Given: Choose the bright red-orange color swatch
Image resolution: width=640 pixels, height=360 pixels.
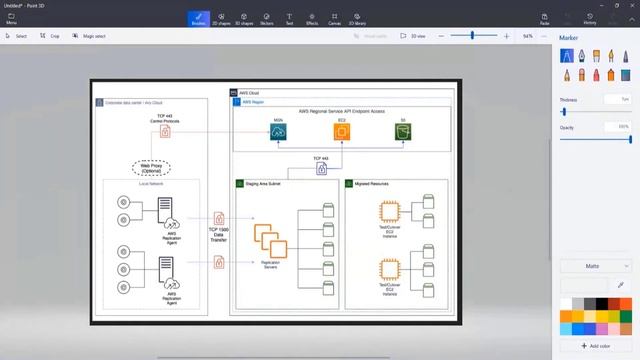Looking at the screenshot, I should coord(626,304).
